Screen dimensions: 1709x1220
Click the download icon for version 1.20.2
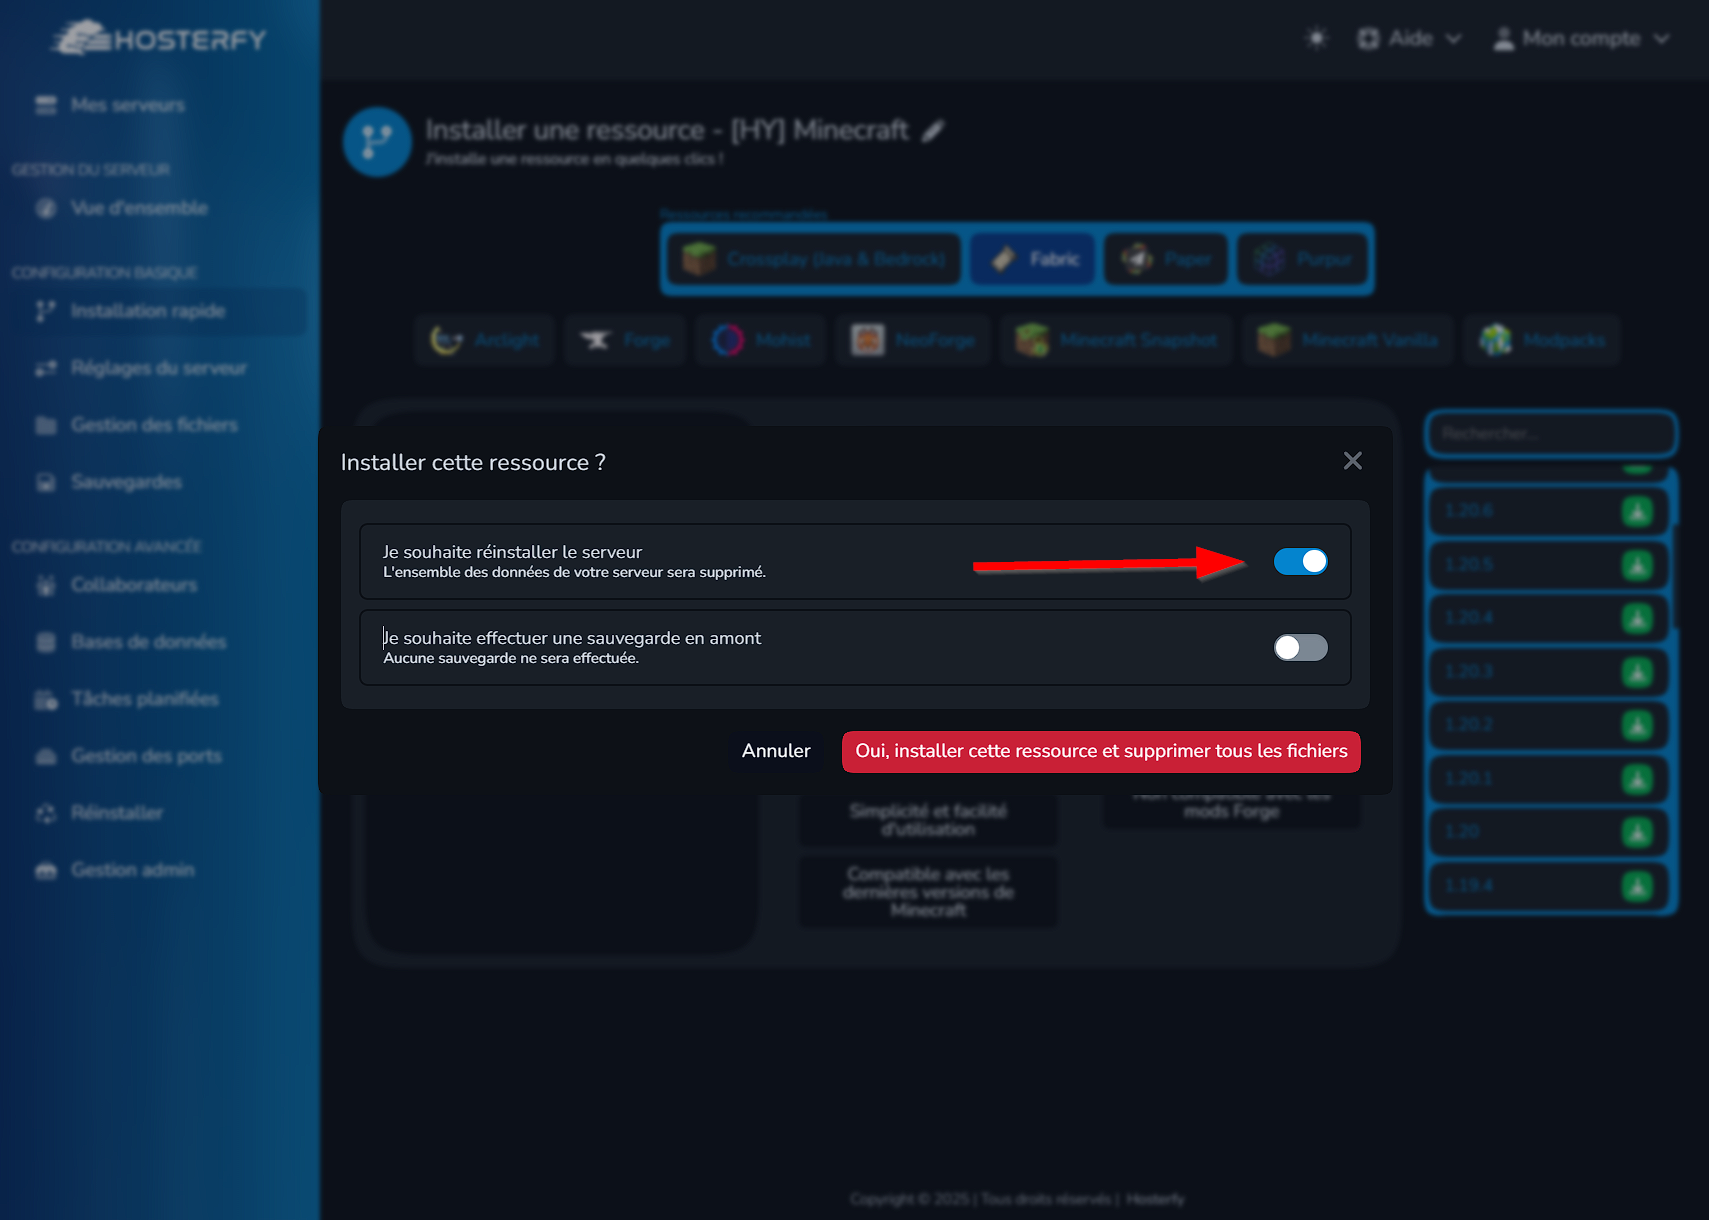click(1637, 725)
